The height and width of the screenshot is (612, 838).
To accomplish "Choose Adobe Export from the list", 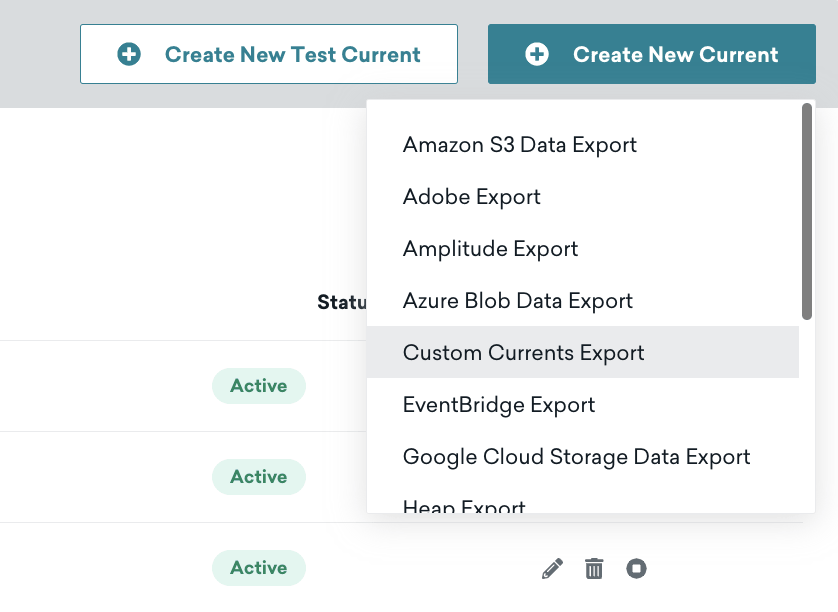I will (471, 197).
